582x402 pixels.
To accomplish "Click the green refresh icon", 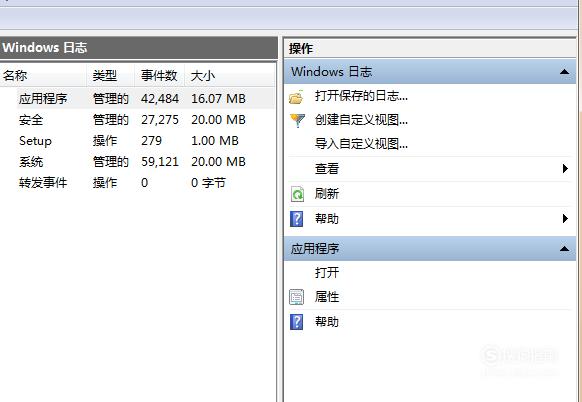I will [297, 194].
